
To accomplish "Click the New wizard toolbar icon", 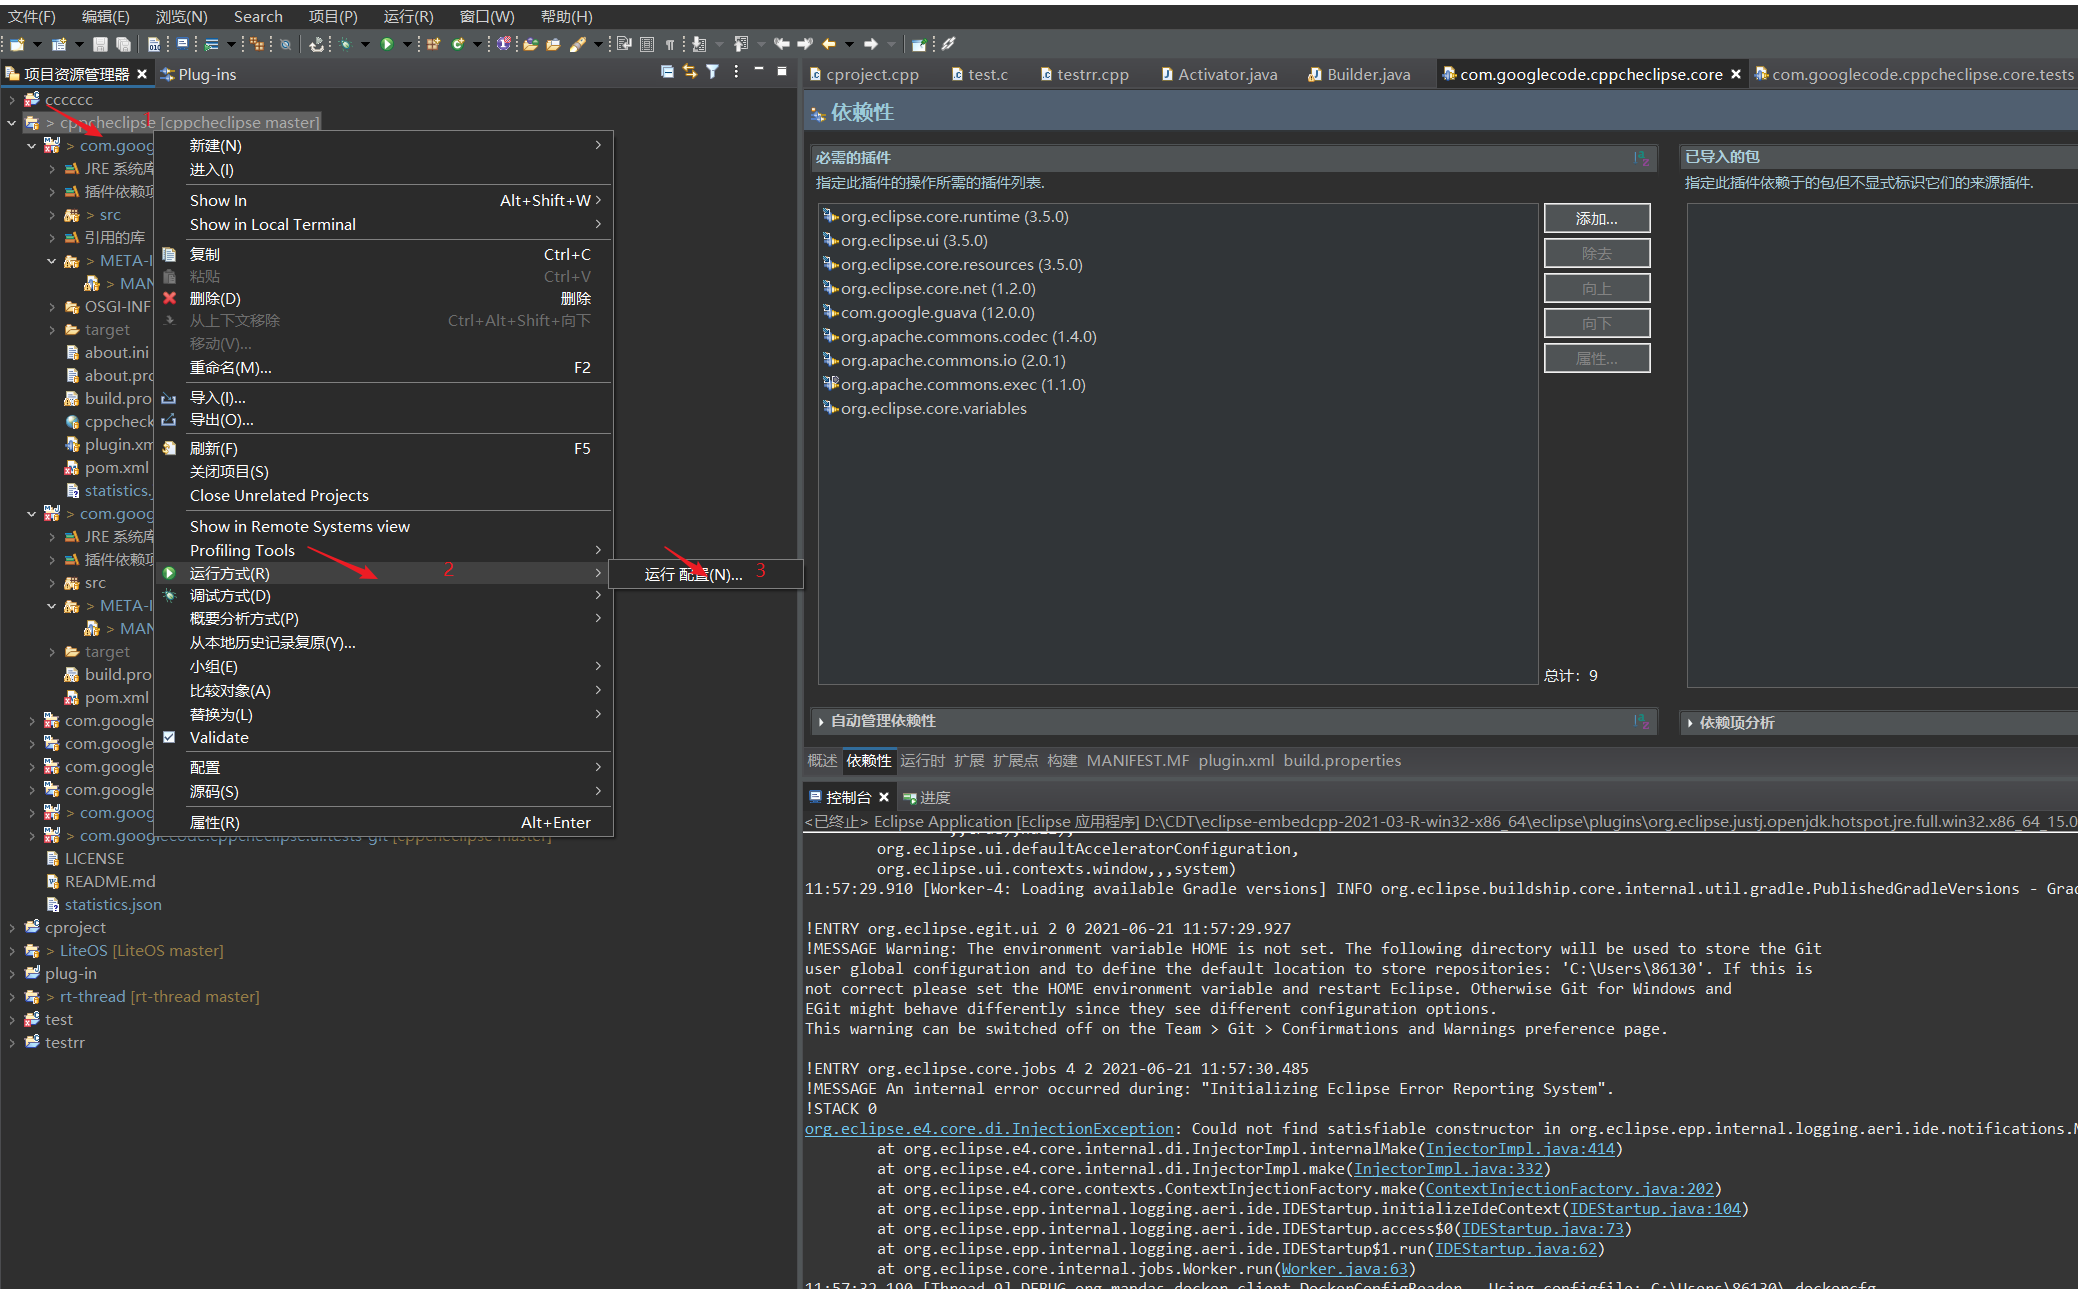I will pos(17,44).
